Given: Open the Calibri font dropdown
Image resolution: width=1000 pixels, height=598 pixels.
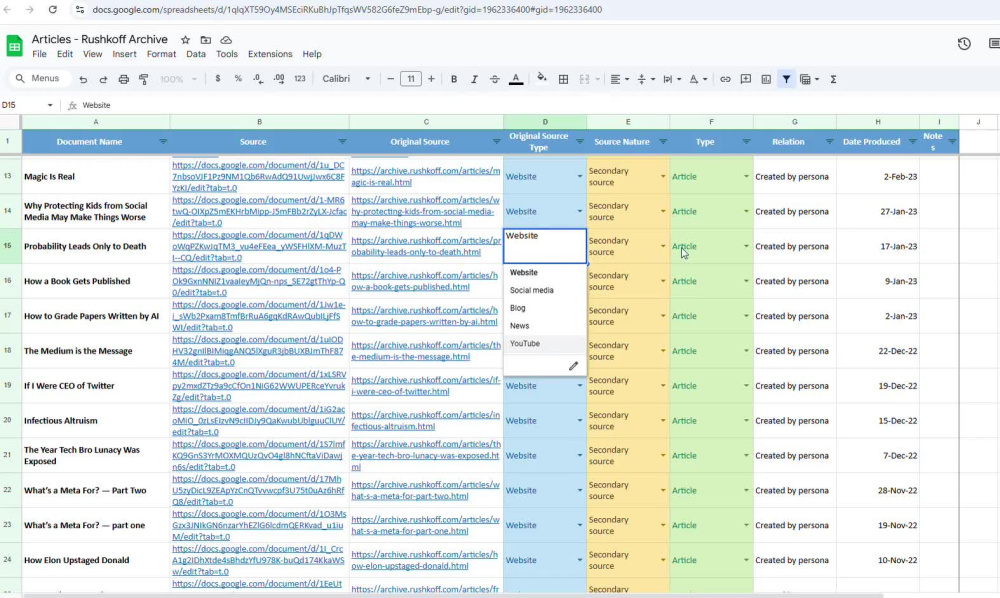Looking at the screenshot, I should [x=346, y=78].
